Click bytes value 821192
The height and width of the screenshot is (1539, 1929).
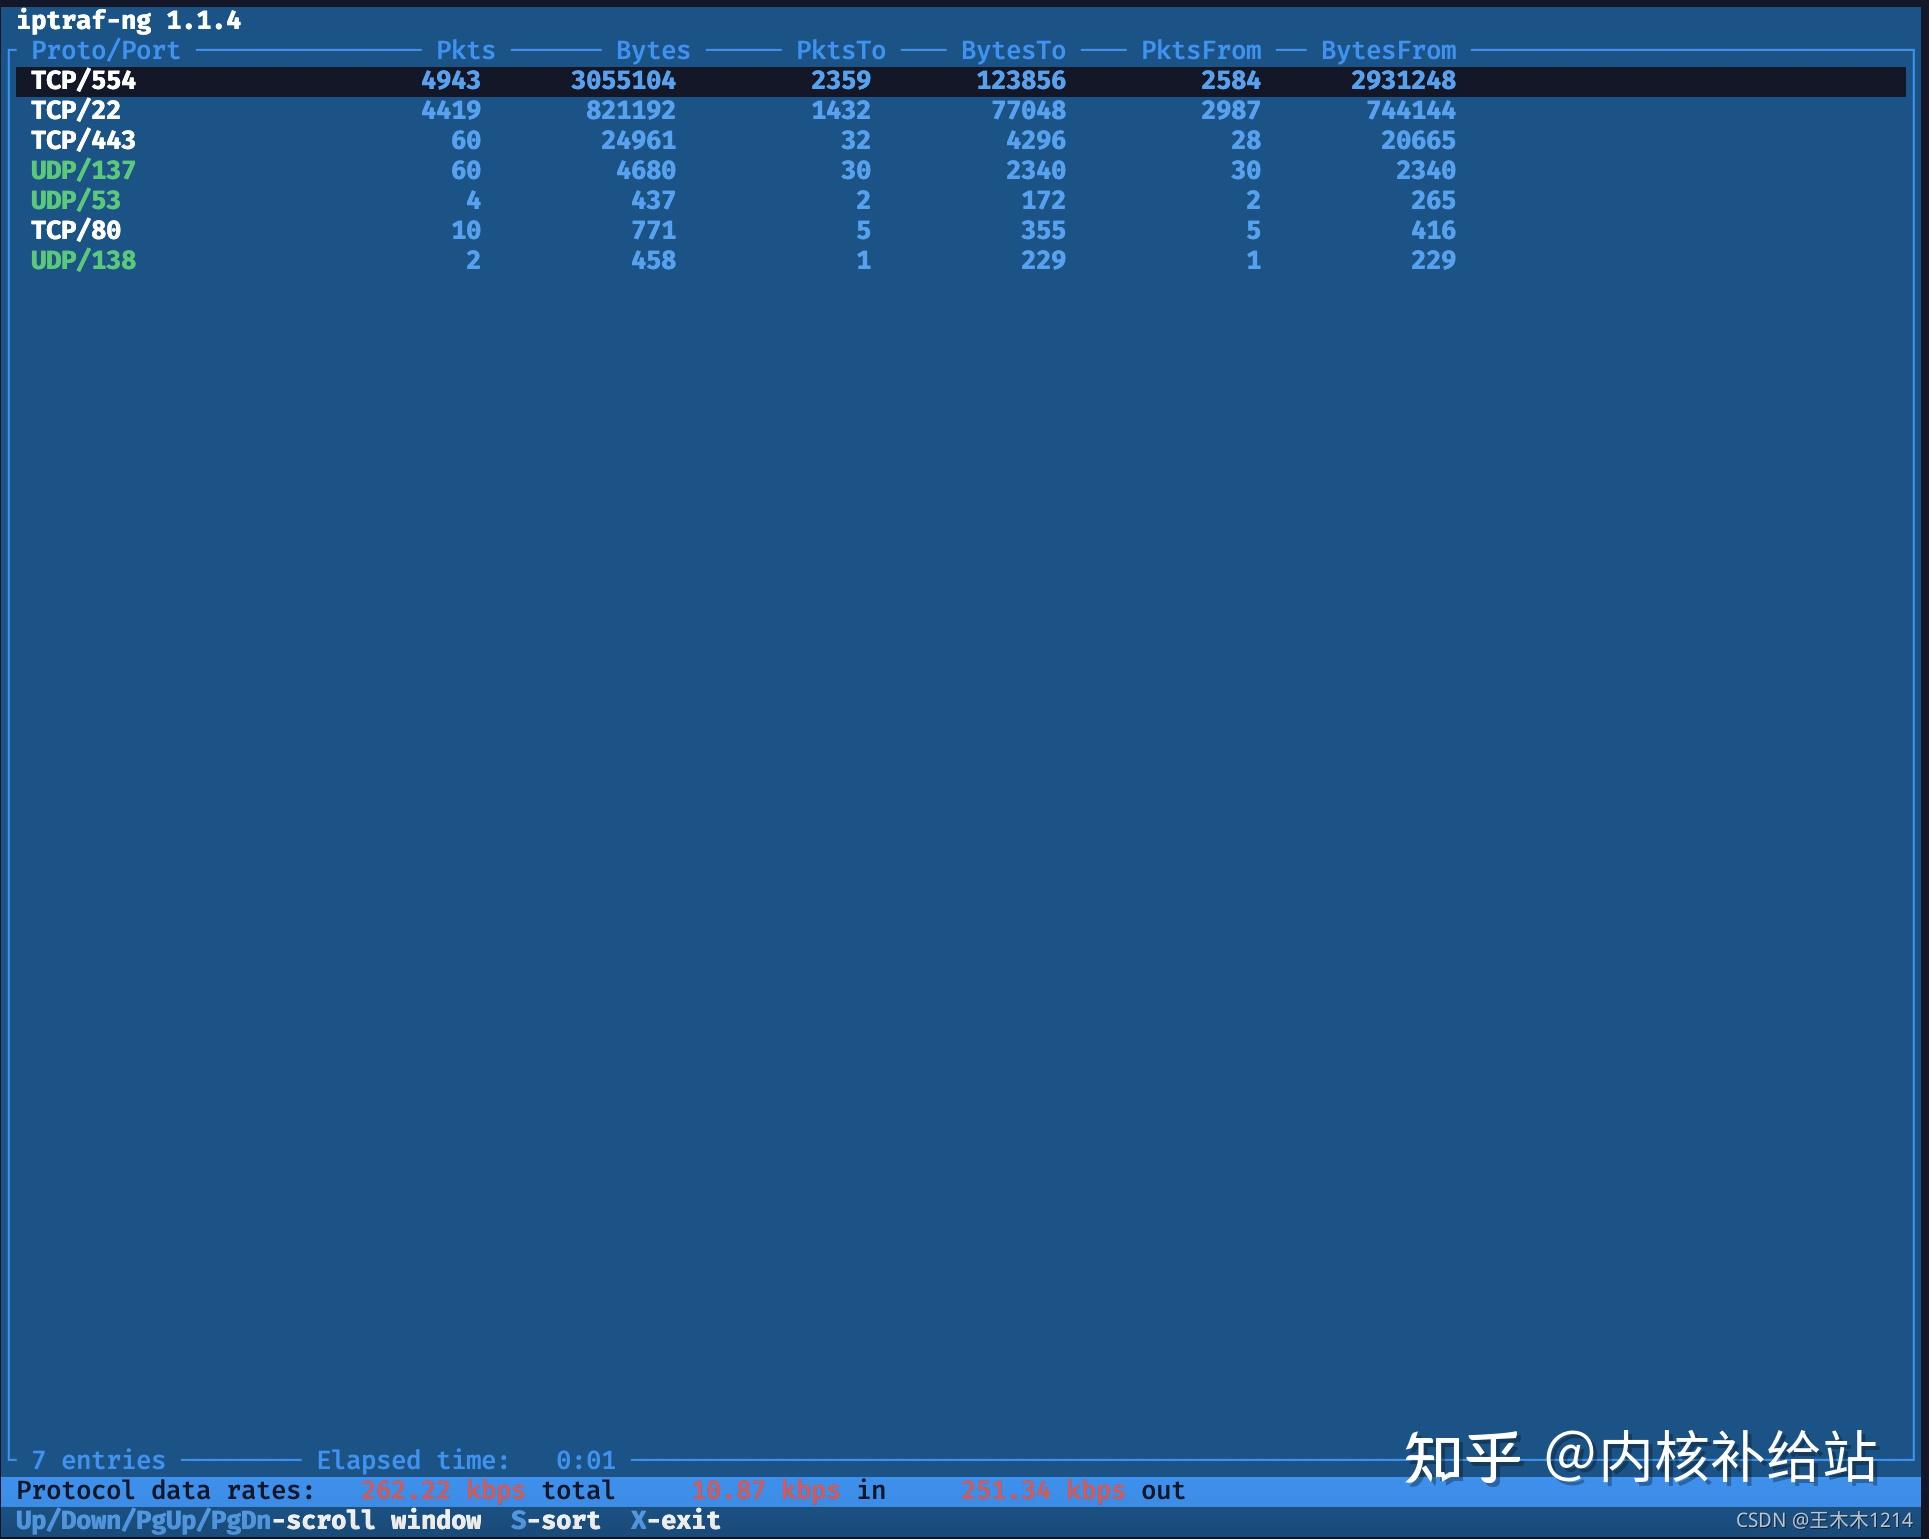631,111
